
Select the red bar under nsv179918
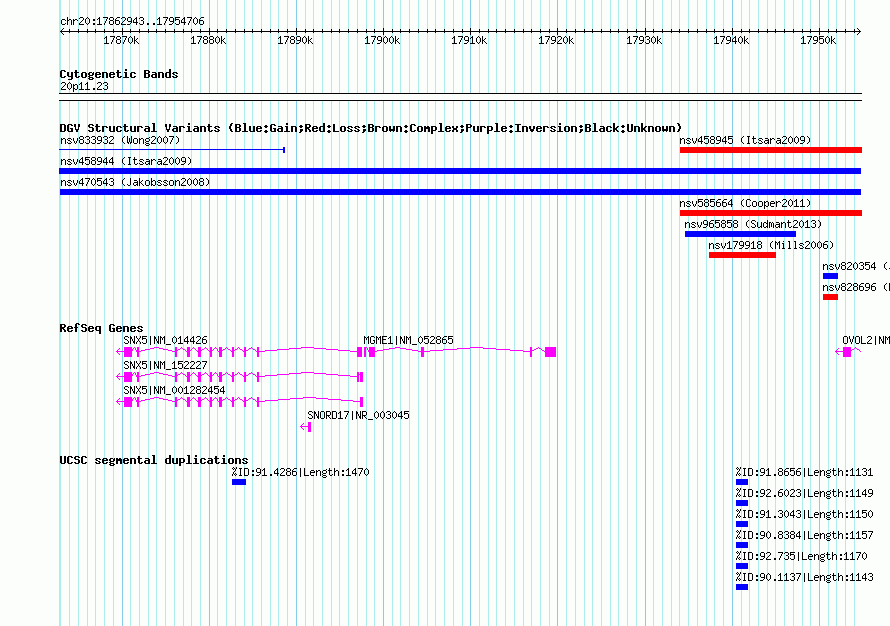(742, 255)
